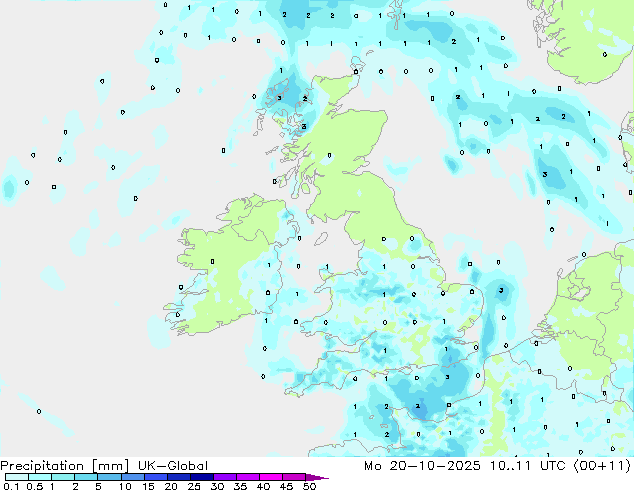Image resolution: width=634 pixels, height=490 pixels.
Task: Select the legend swatch between 15 and 20
Action: tap(155, 477)
